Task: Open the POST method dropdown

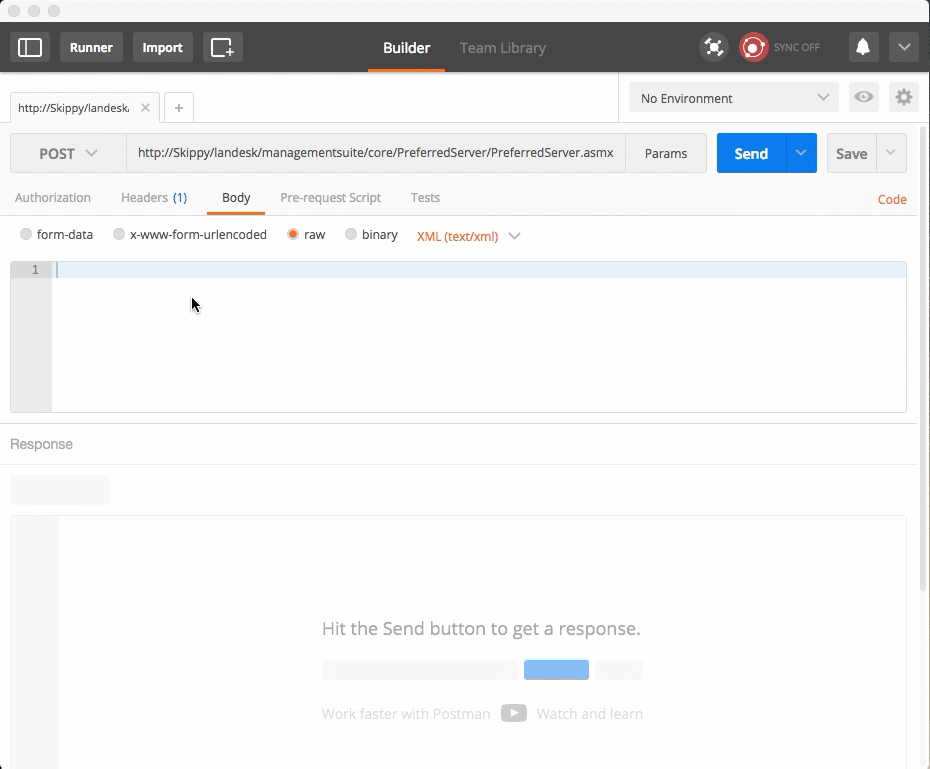Action: pyautogui.click(x=68, y=154)
